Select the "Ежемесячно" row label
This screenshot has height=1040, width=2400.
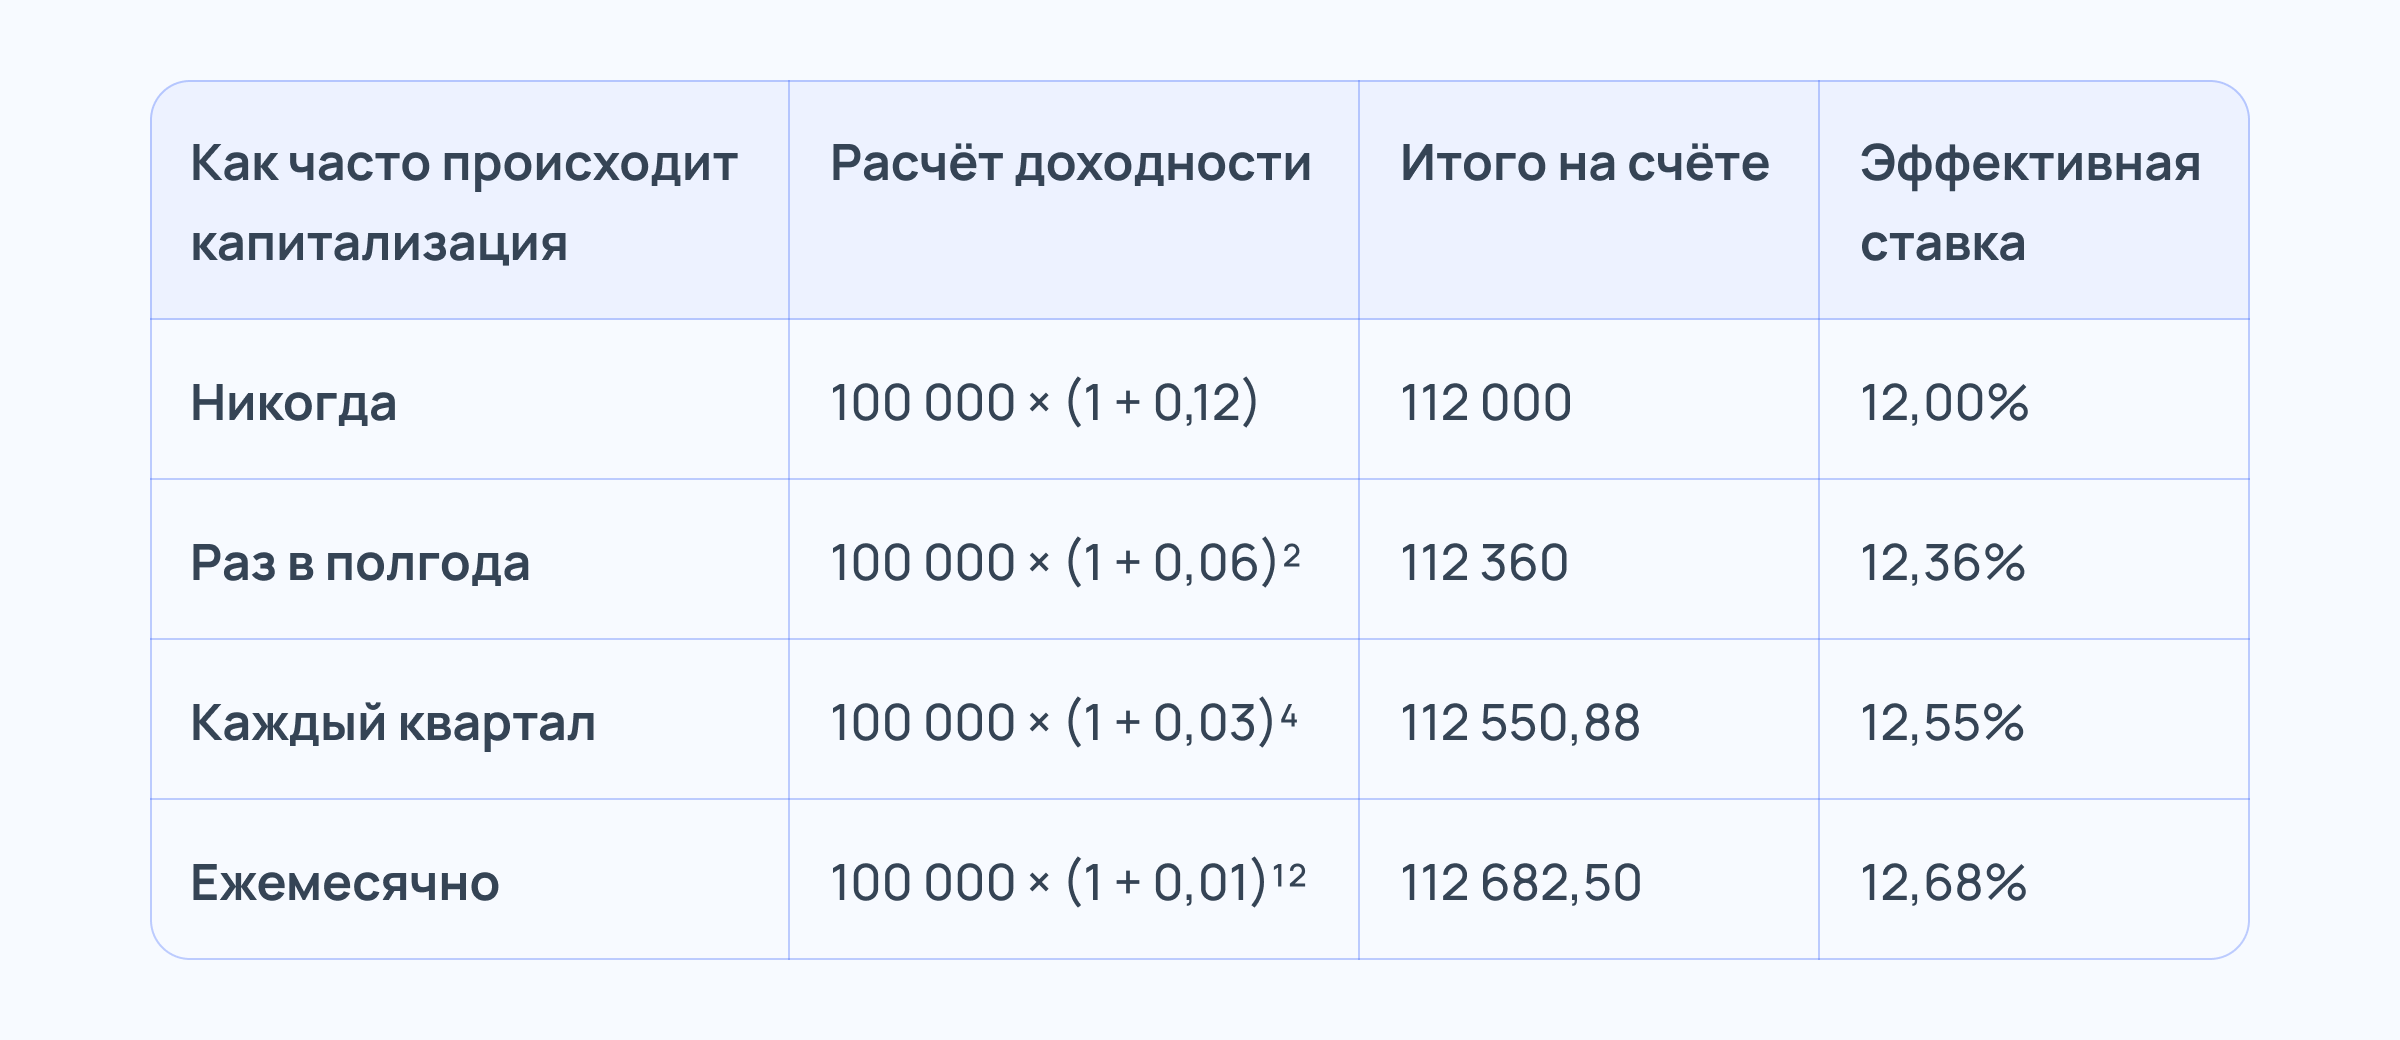345,883
